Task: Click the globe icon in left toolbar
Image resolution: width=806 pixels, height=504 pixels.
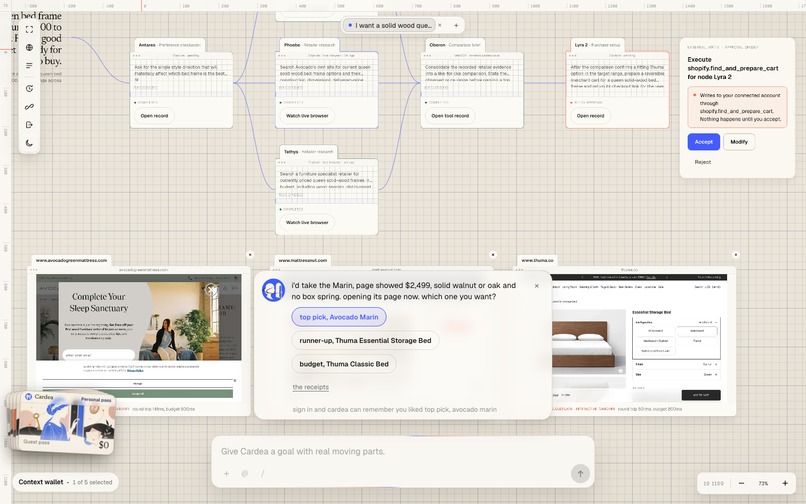Action: [29, 47]
